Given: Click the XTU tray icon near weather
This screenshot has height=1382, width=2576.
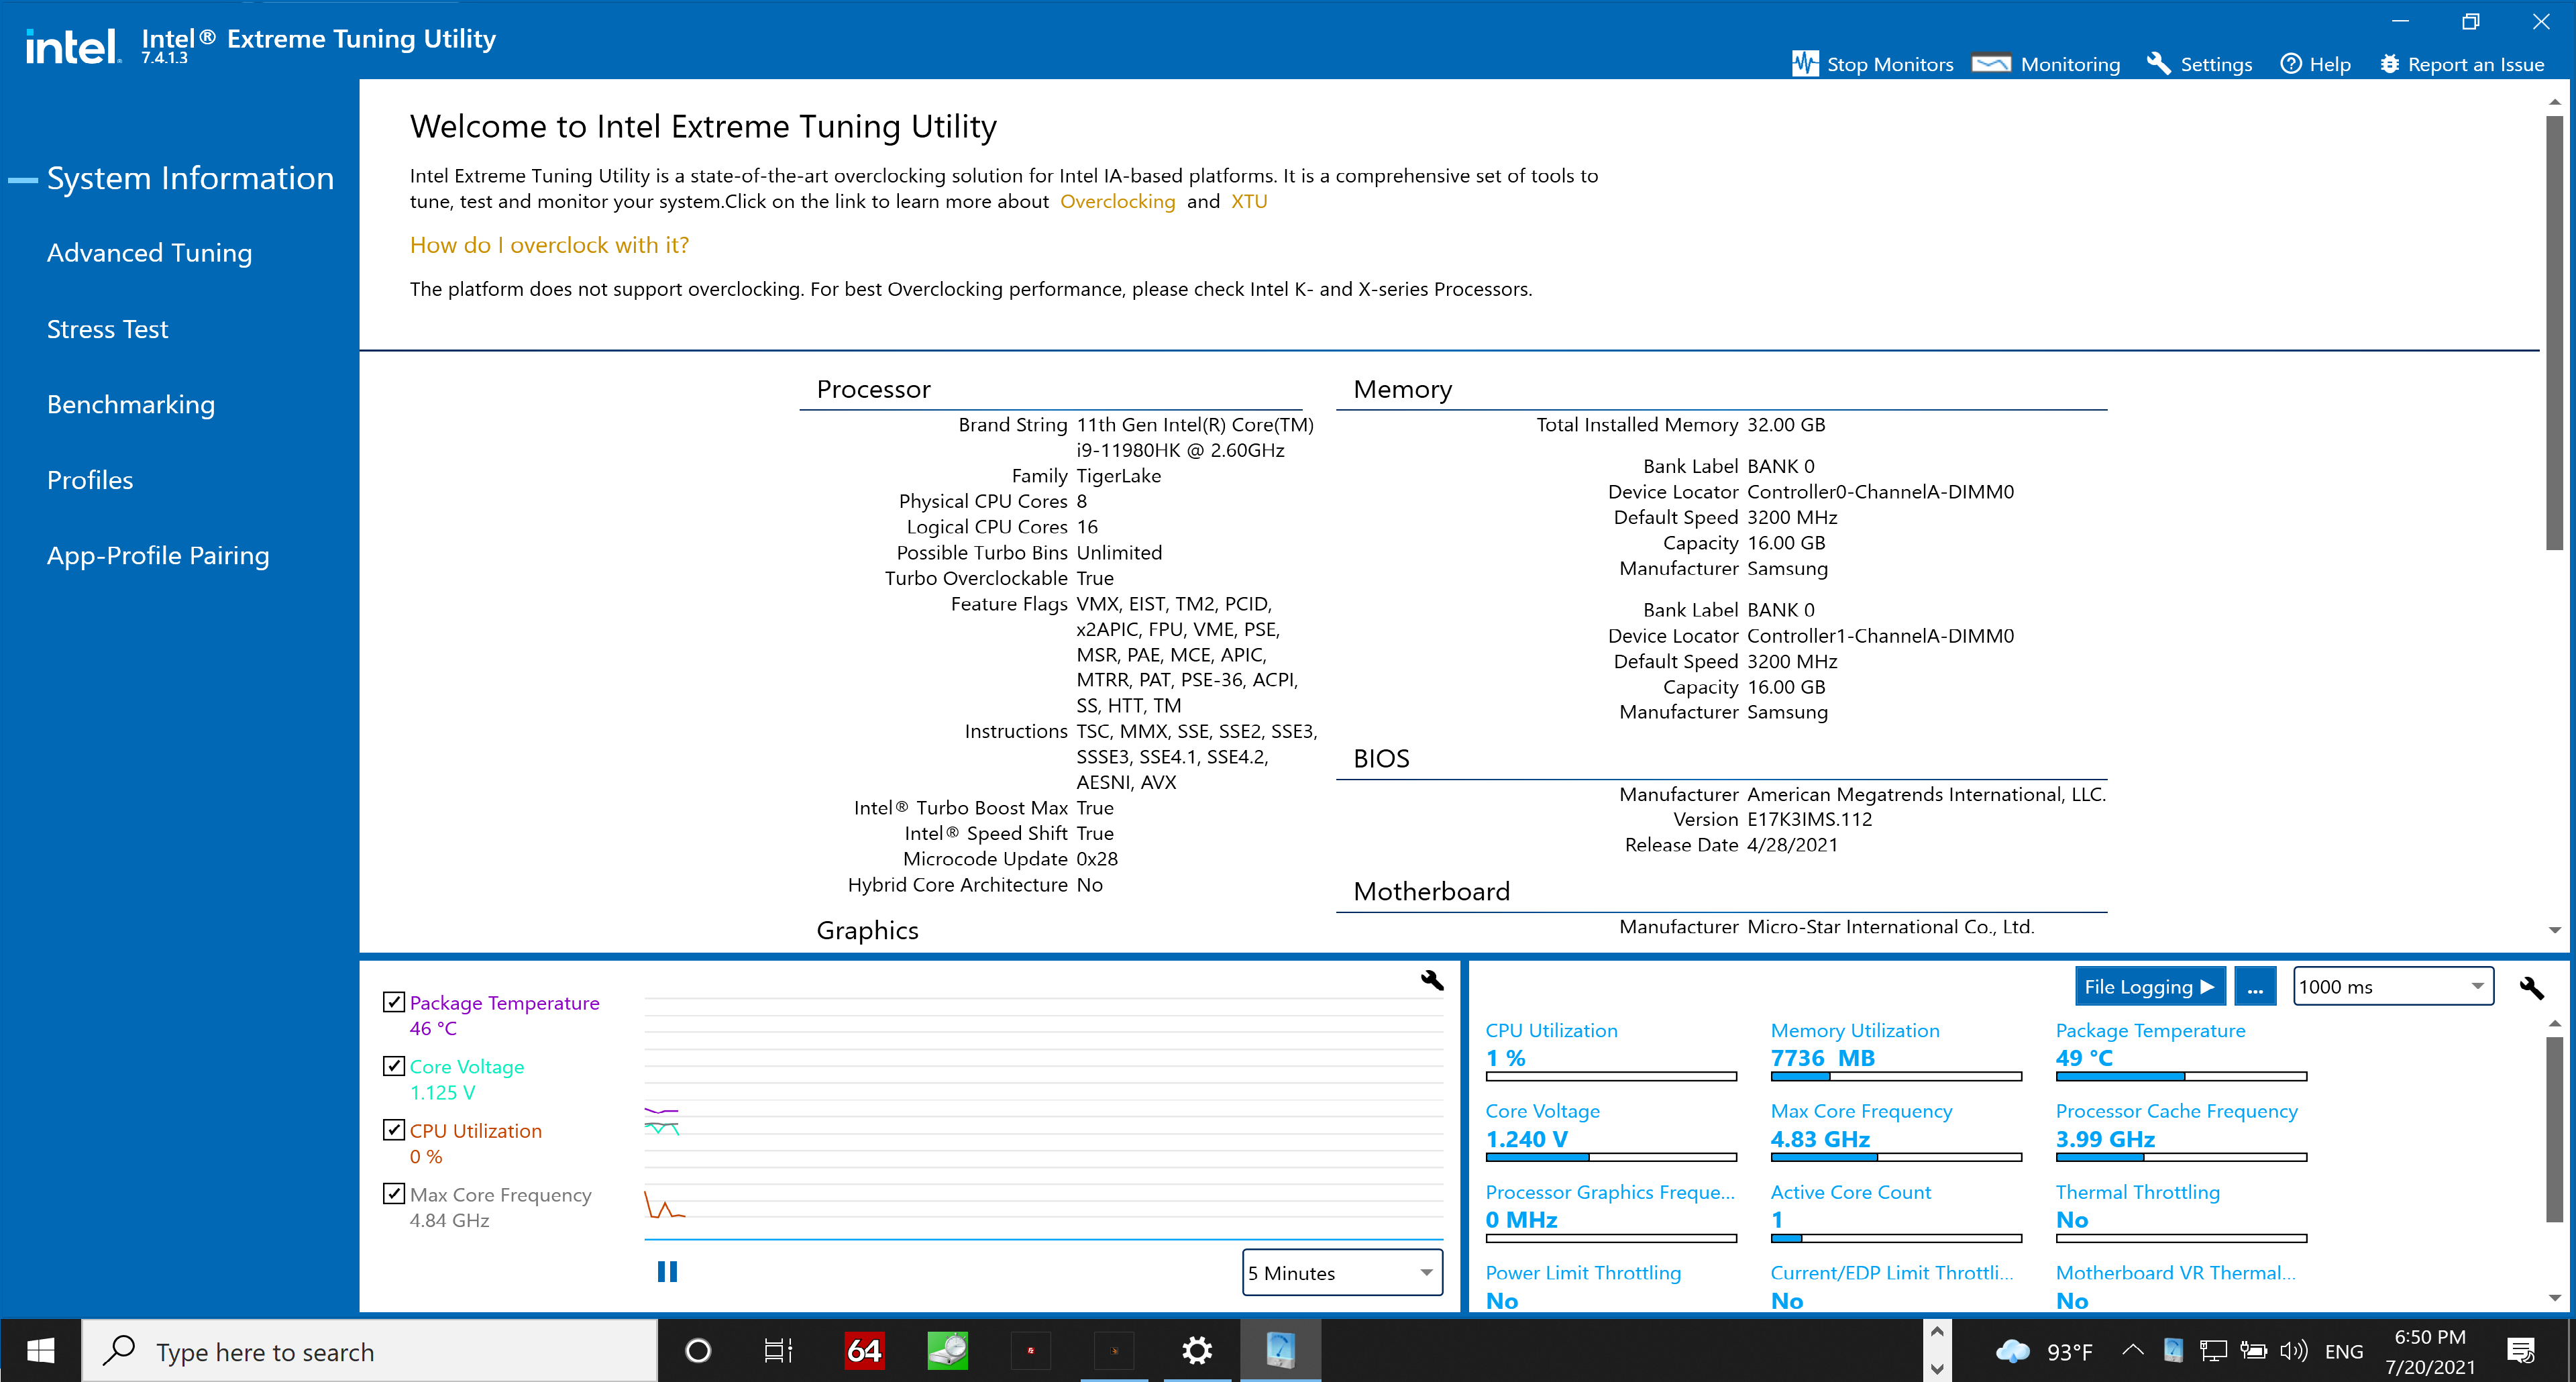Looking at the screenshot, I should (x=2173, y=1351).
